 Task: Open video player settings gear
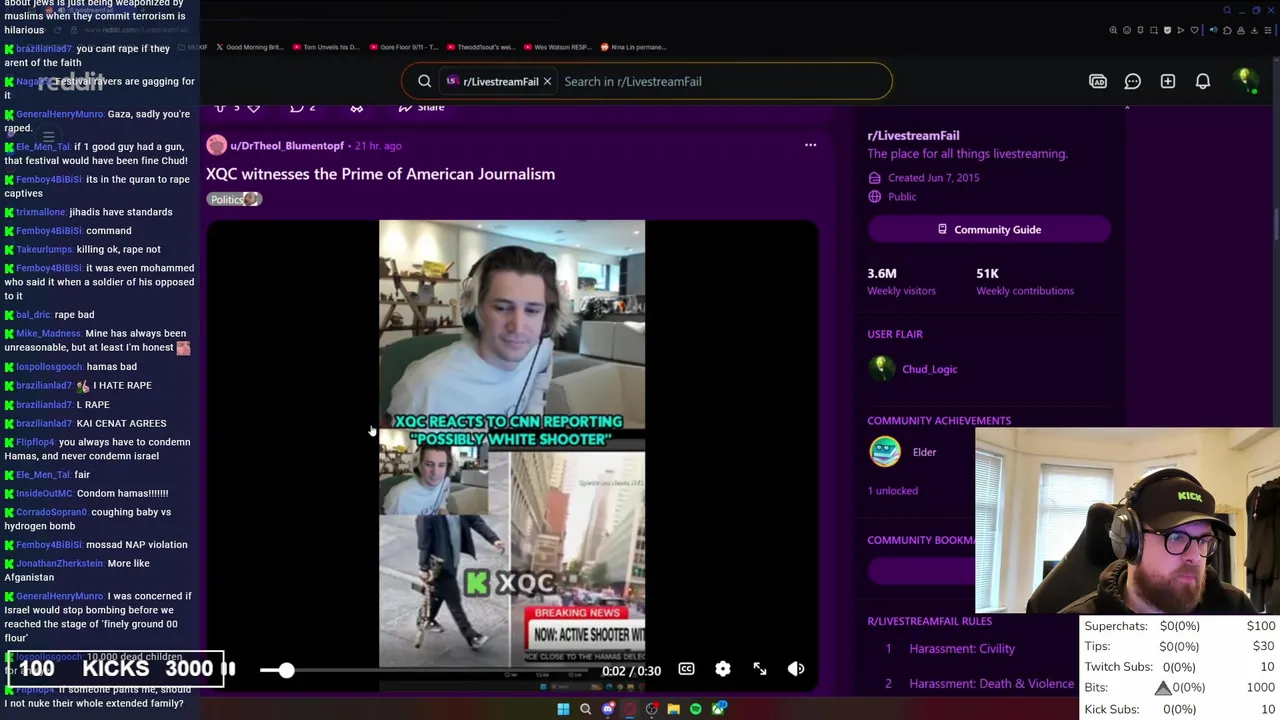click(x=723, y=669)
